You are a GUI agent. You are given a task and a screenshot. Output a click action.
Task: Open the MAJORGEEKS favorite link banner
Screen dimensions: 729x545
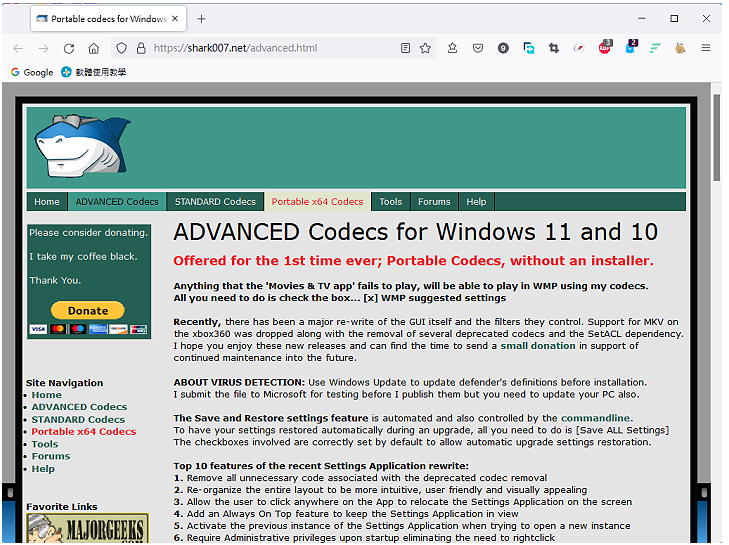point(88,528)
